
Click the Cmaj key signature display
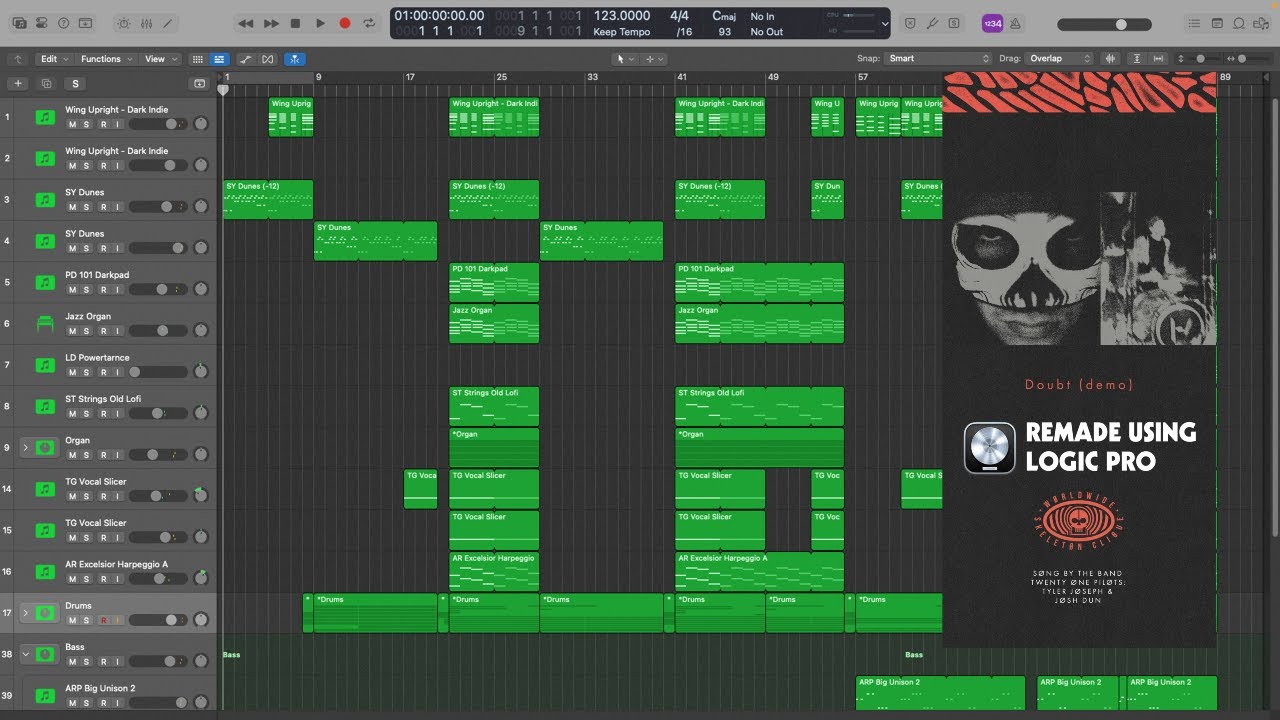pyautogui.click(x=723, y=16)
